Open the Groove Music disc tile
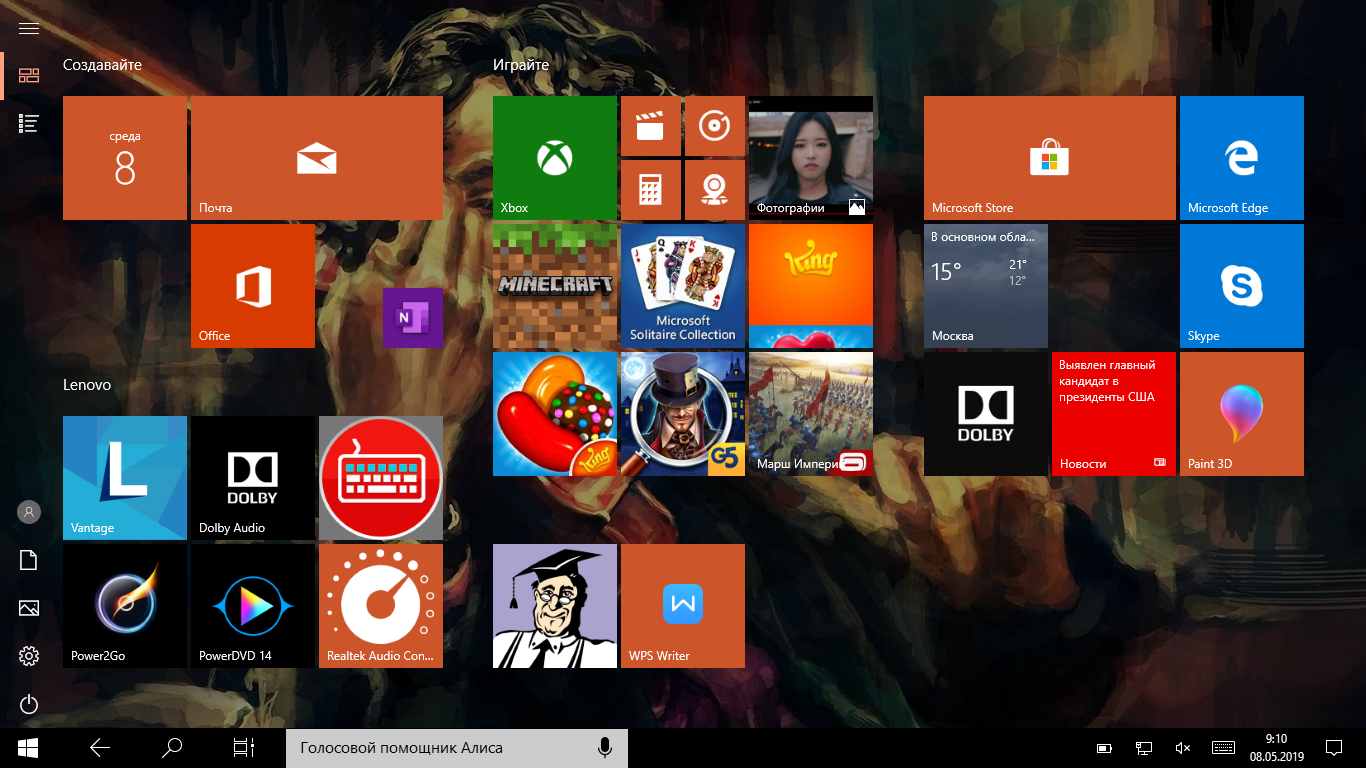1366x774 pixels. coord(715,126)
